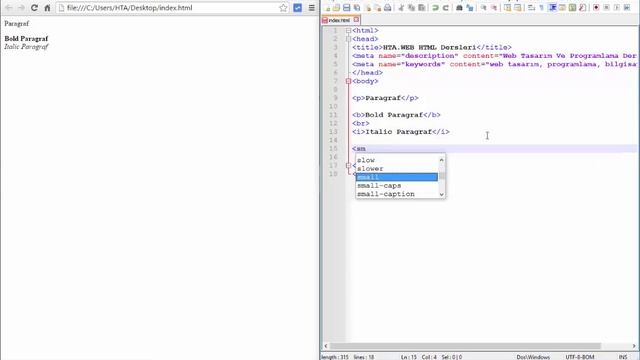Screen dimensions: 640x360
Task: Click the Paste toolbar icon
Action: click(x=421, y=8)
